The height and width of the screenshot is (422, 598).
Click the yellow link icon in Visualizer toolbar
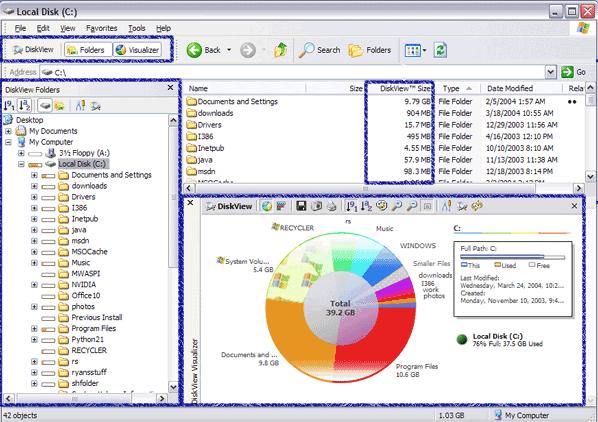477,206
